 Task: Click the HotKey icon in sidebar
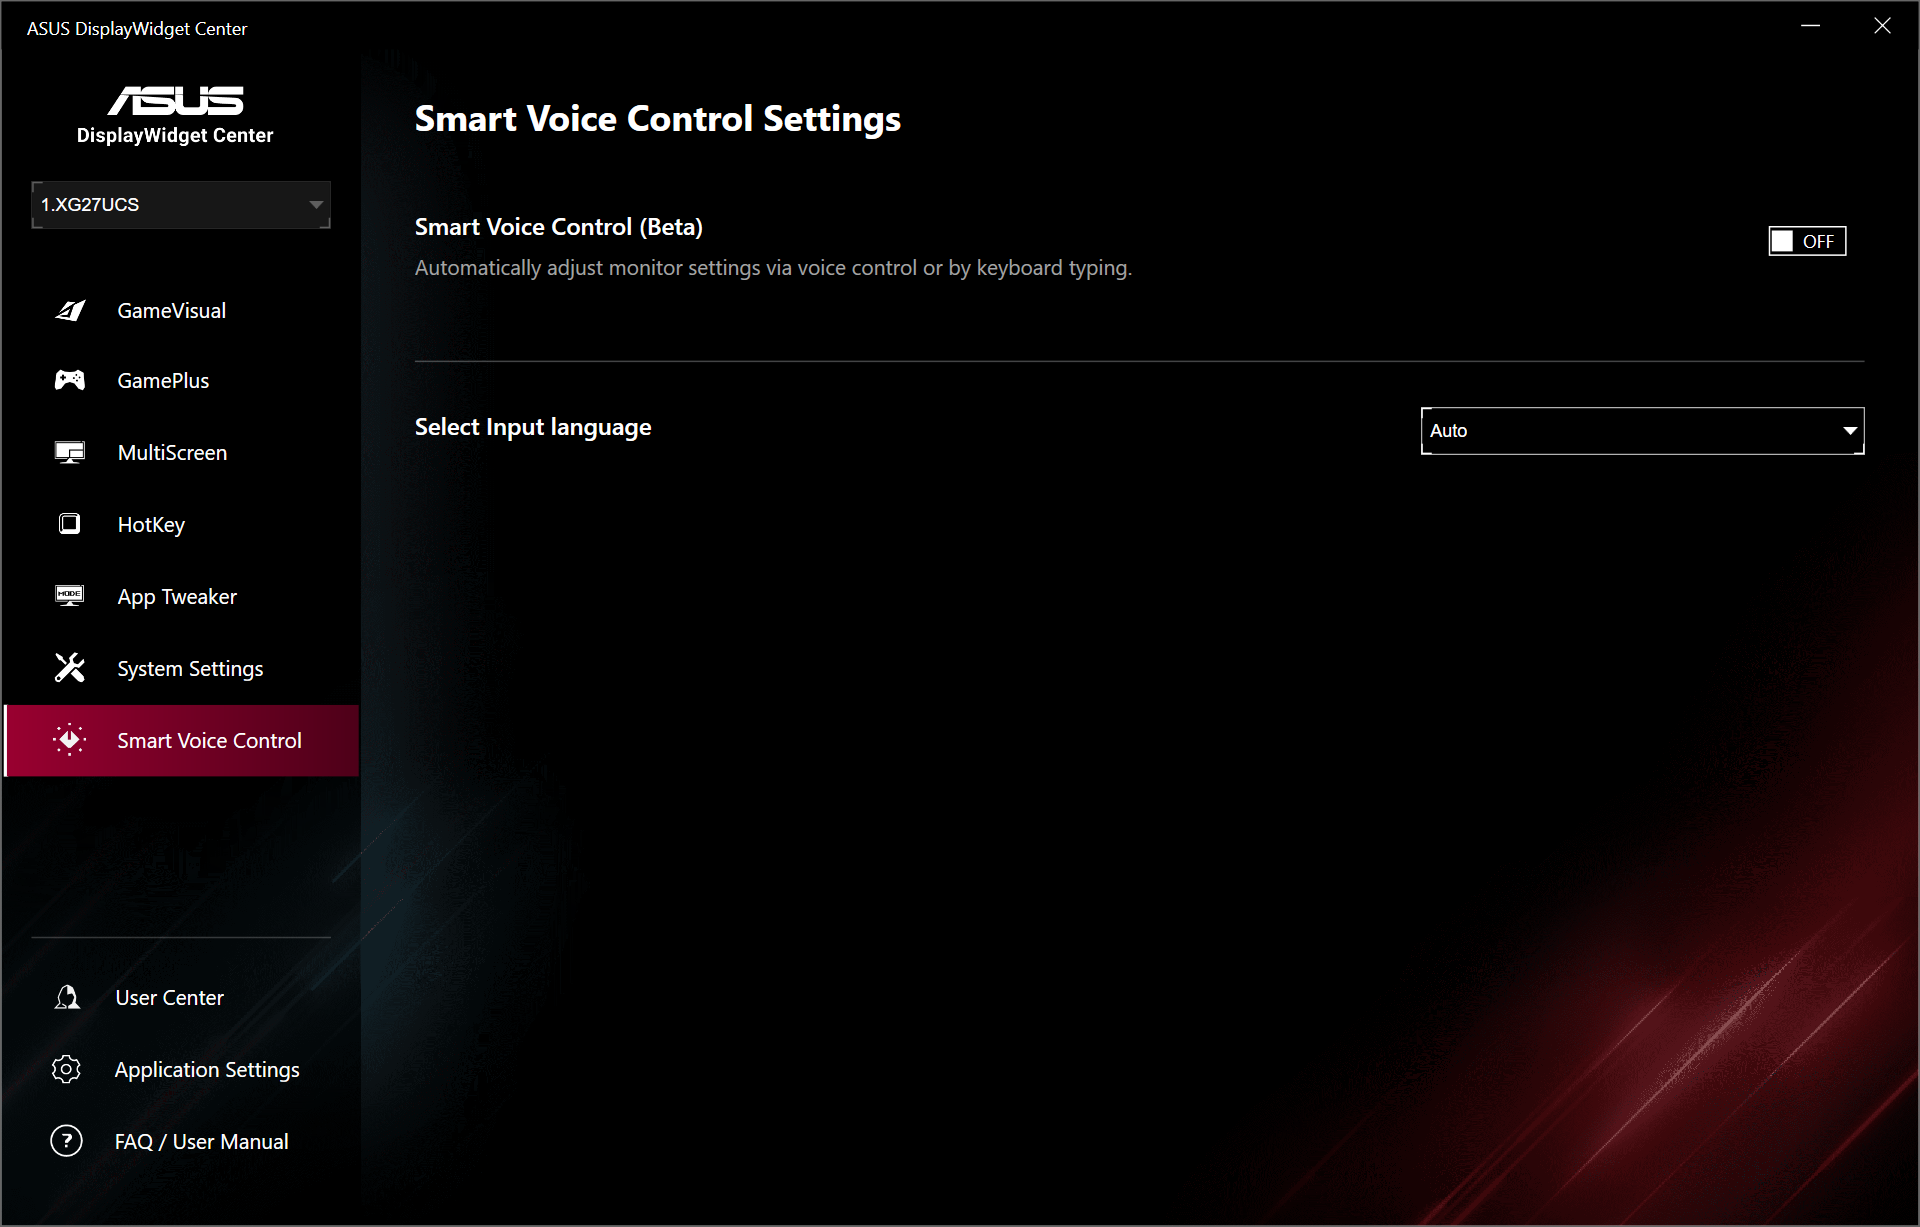[x=70, y=524]
